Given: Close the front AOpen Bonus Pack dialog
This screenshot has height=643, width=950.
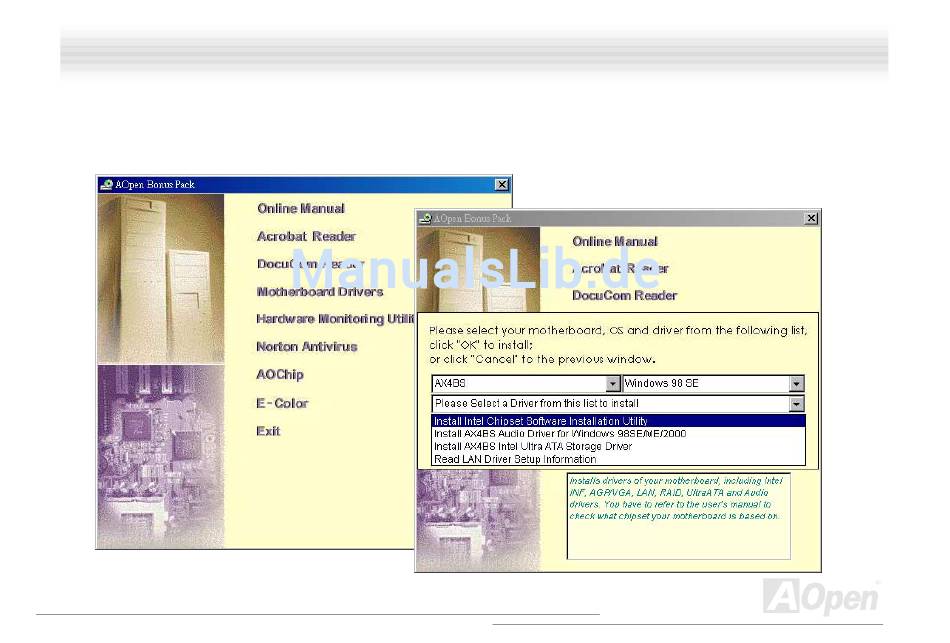Looking at the screenshot, I should point(811,218).
